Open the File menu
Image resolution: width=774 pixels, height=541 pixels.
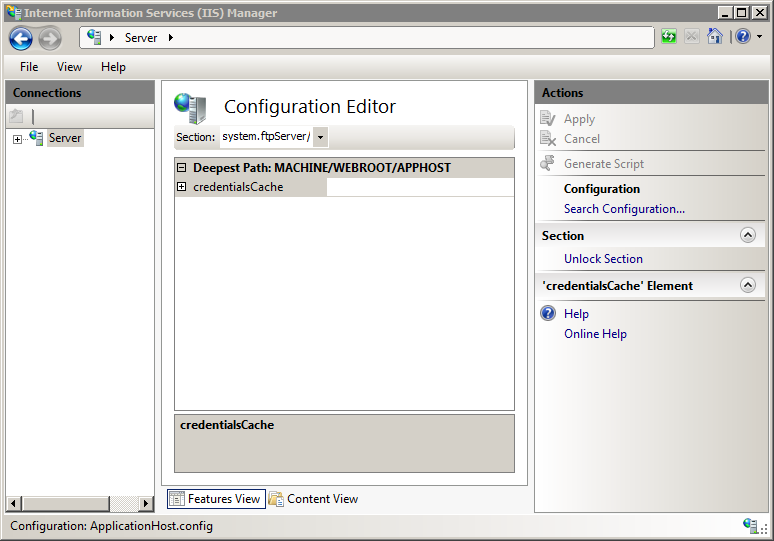pyautogui.click(x=29, y=67)
